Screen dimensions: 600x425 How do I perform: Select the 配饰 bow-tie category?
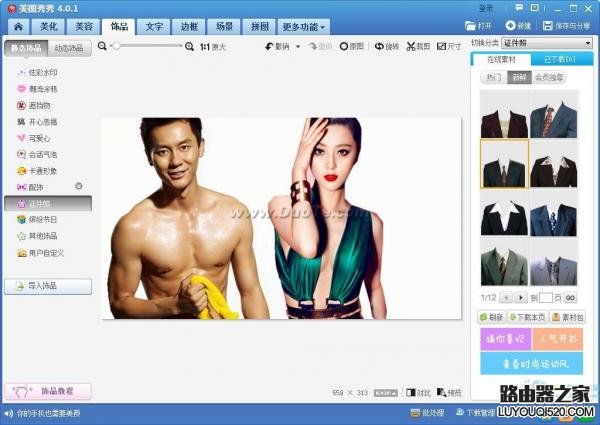point(30,187)
